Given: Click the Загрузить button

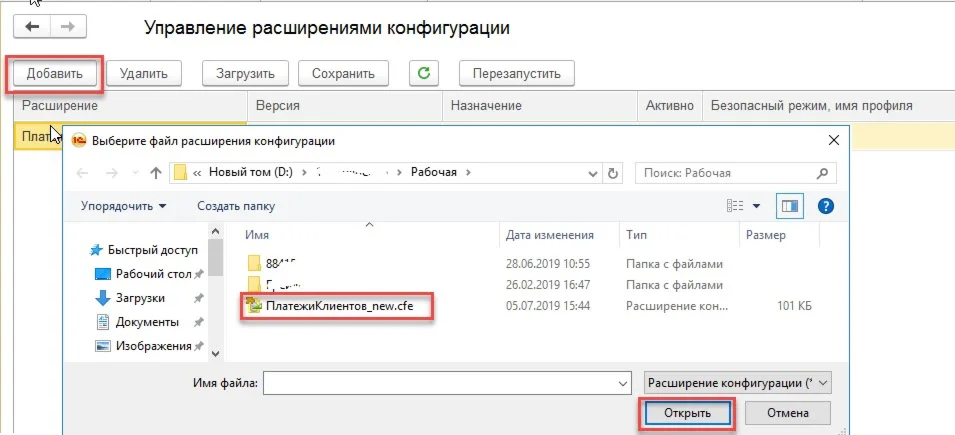Looking at the screenshot, I should [x=245, y=74].
